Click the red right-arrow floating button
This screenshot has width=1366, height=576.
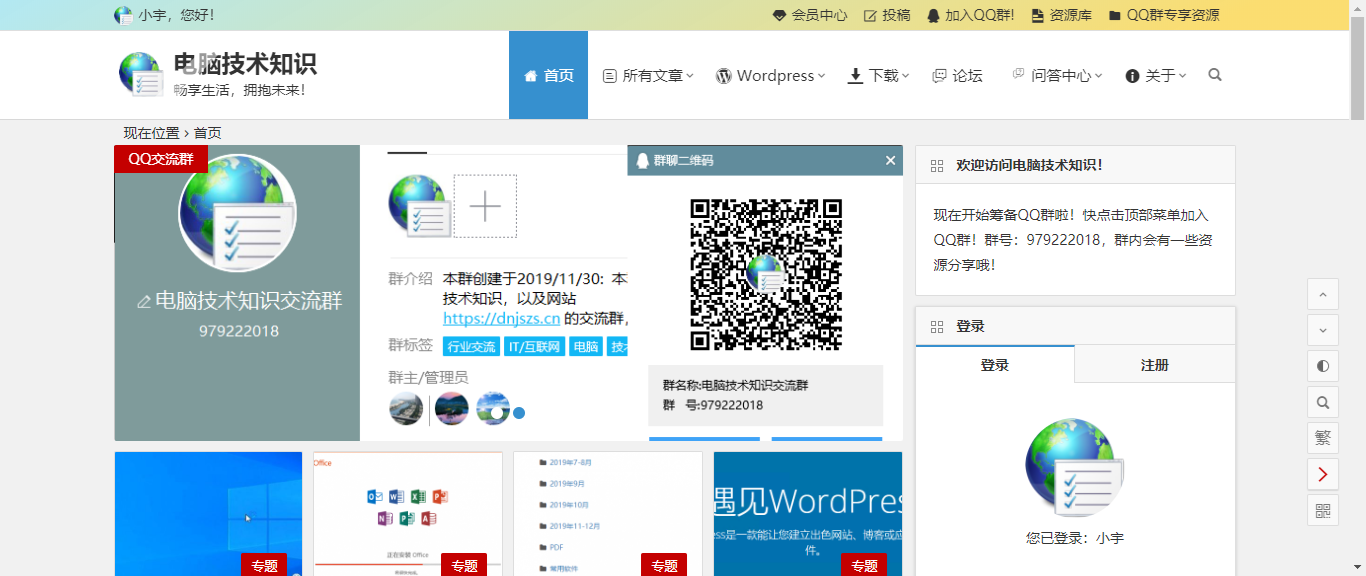(x=1323, y=474)
